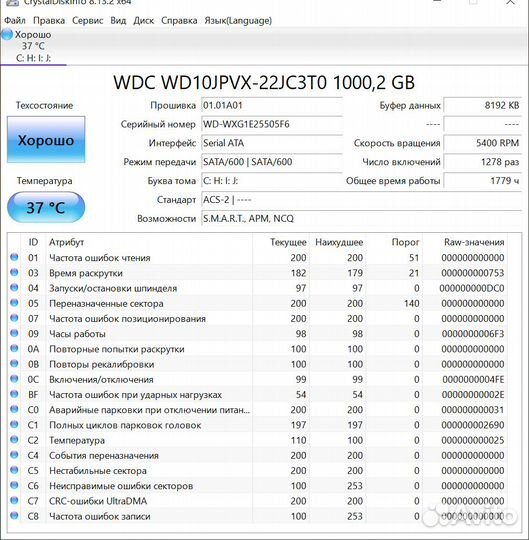
Task: Click the blue disk status icon in disk tab
Action: click(7, 35)
